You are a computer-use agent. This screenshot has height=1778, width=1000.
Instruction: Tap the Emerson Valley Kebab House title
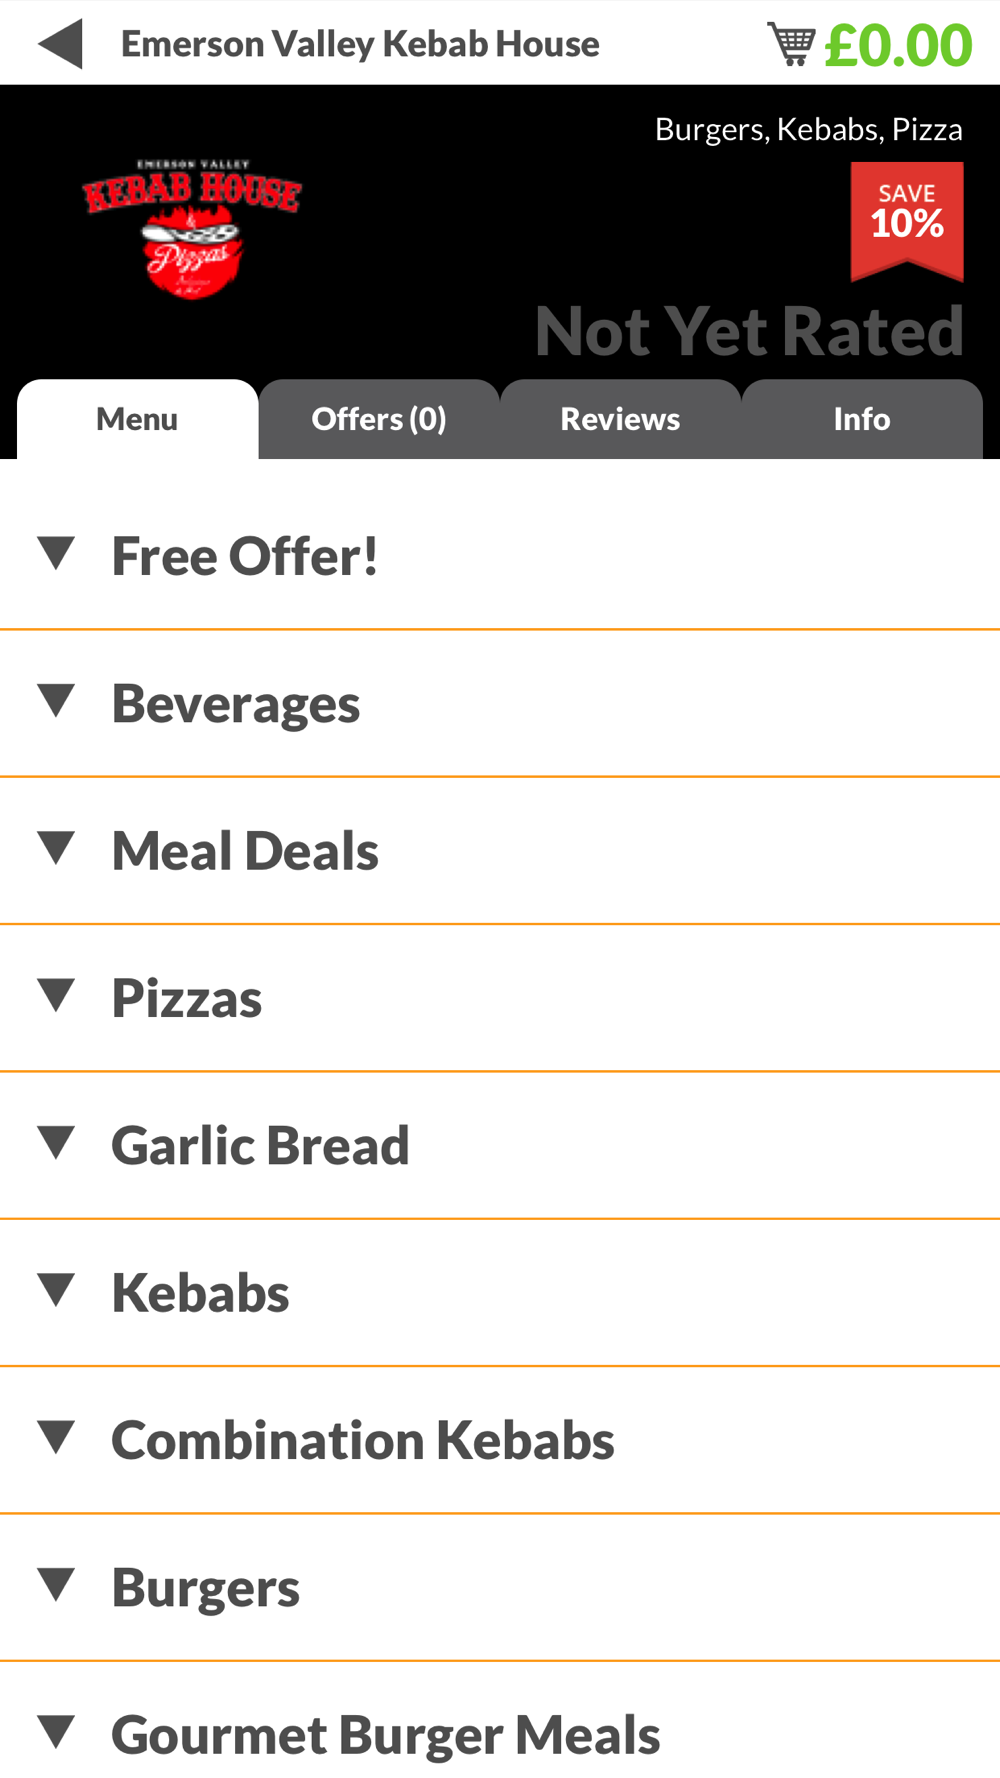pyautogui.click(x=360, y=44)
